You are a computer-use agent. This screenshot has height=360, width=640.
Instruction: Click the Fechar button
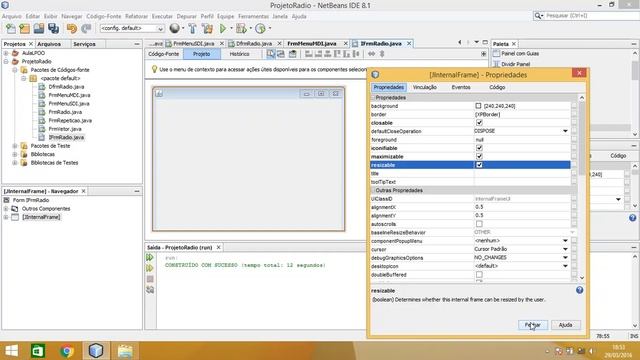pyautogui.click(x=533, y=325)
